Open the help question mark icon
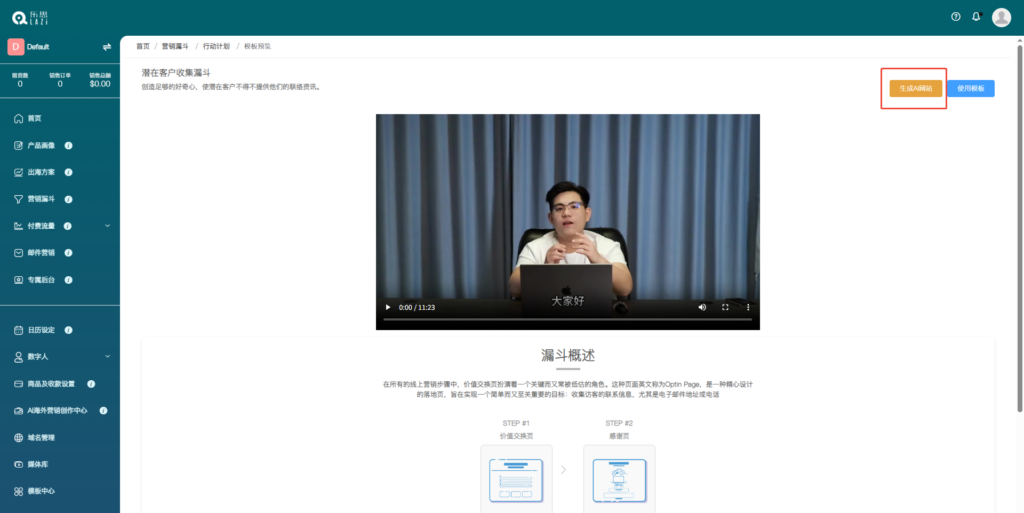 pos(955,17)
